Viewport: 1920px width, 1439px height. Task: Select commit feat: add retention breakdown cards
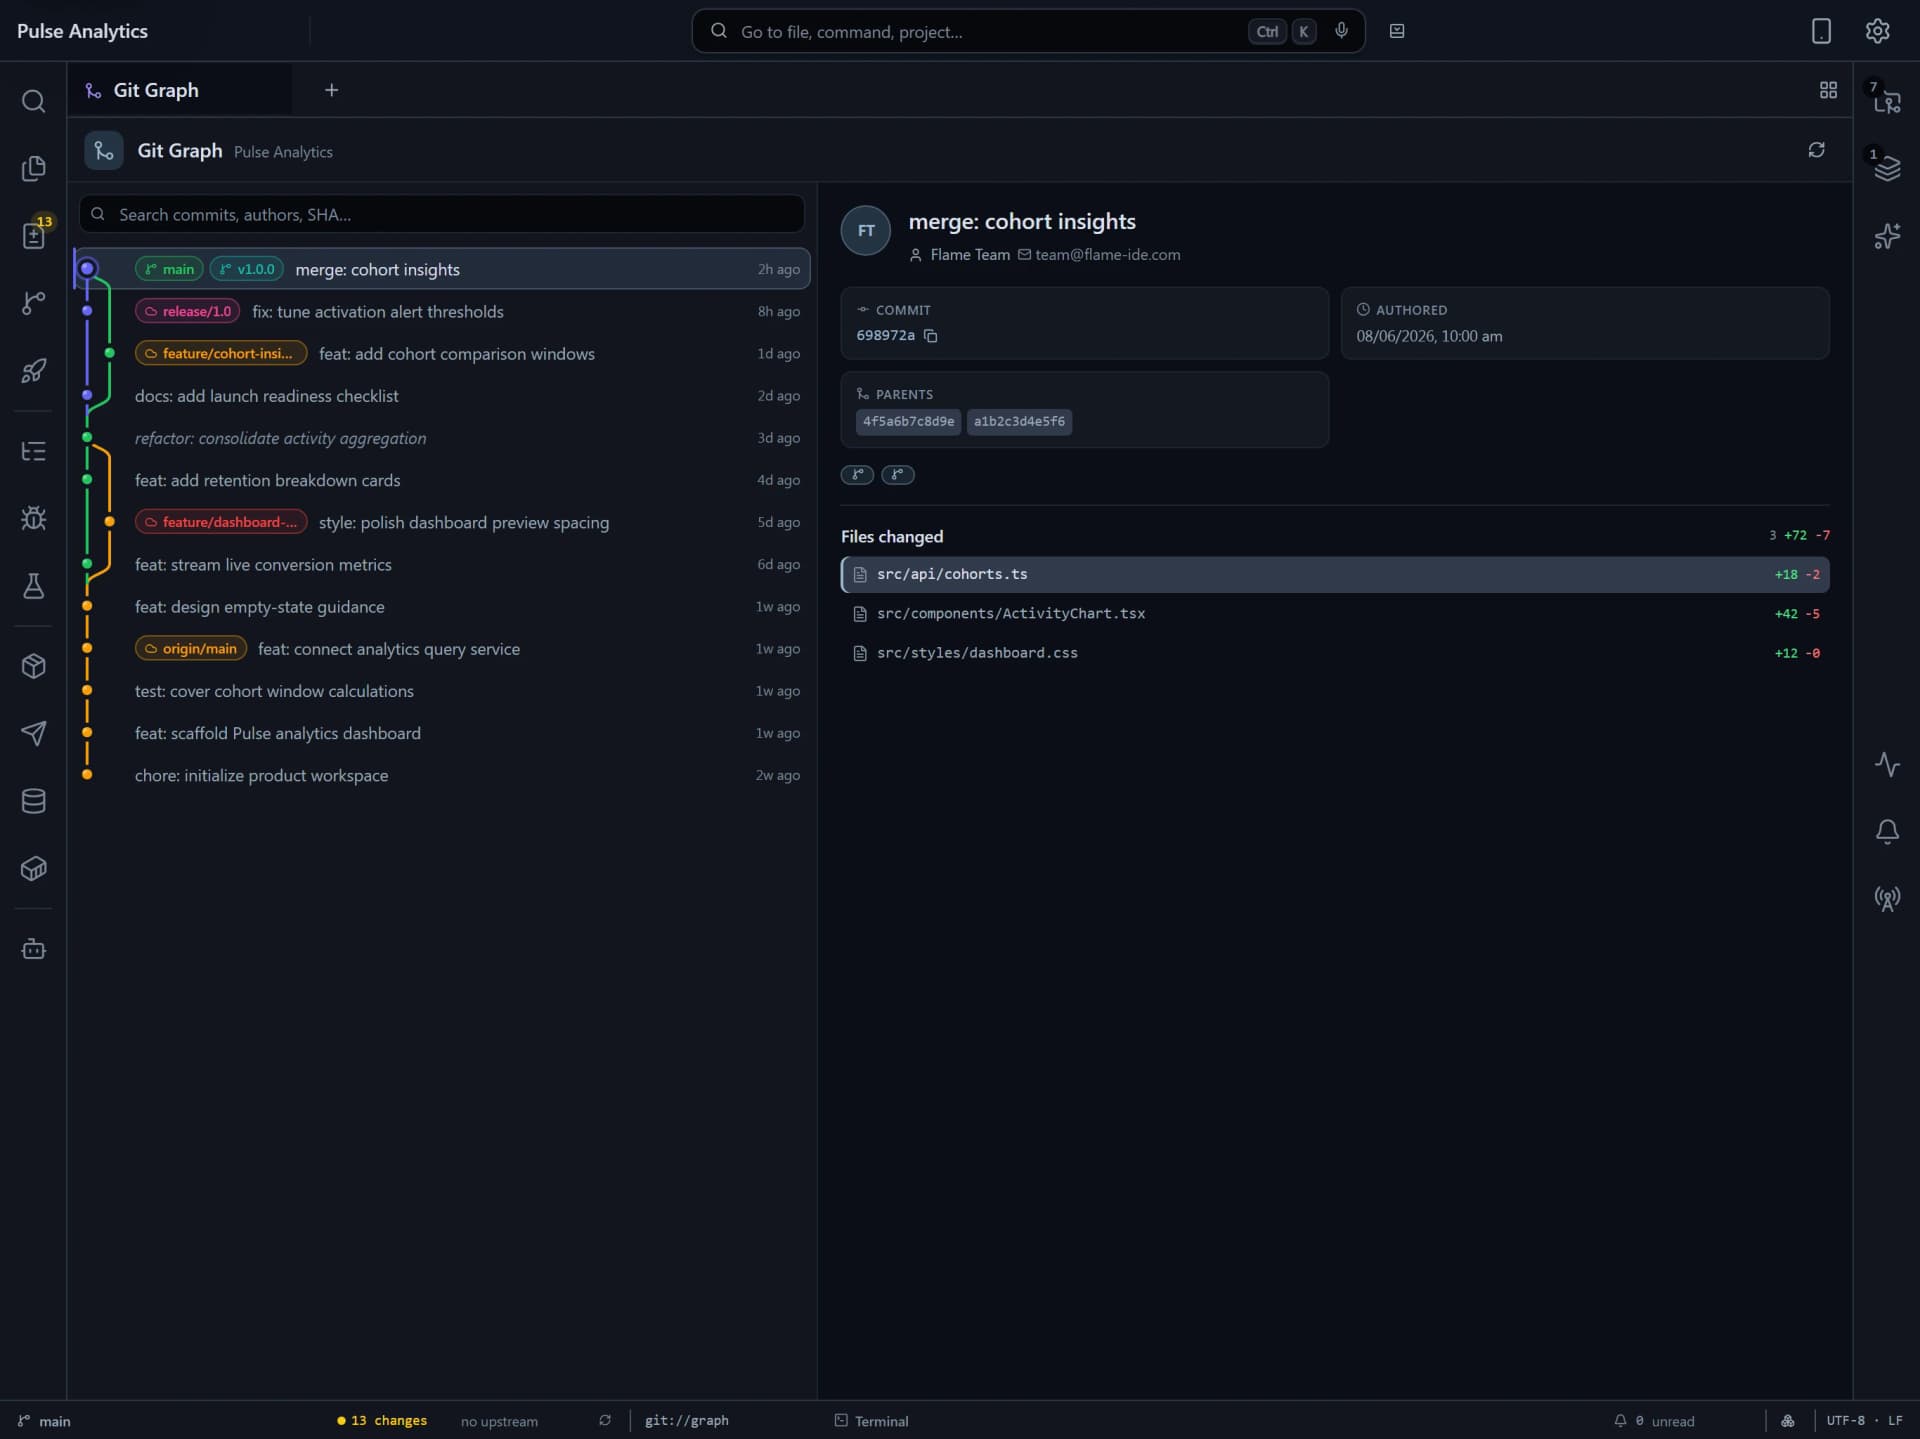coord(442,480)
